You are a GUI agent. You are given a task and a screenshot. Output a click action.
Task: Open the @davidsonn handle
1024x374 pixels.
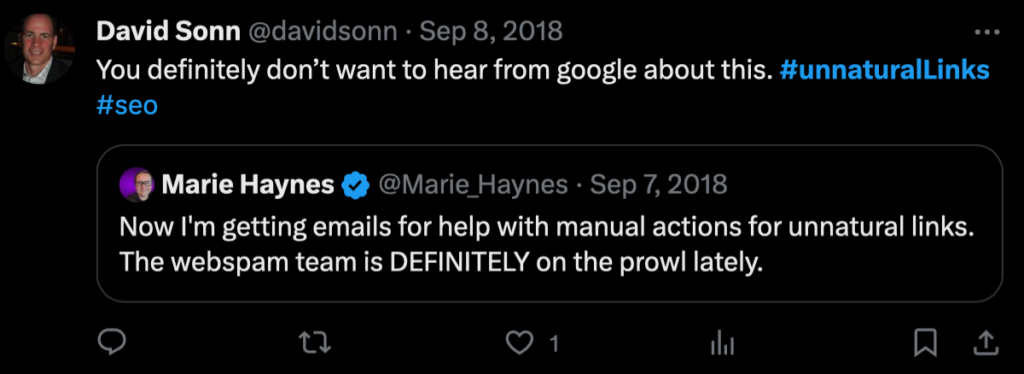[321, 31]
